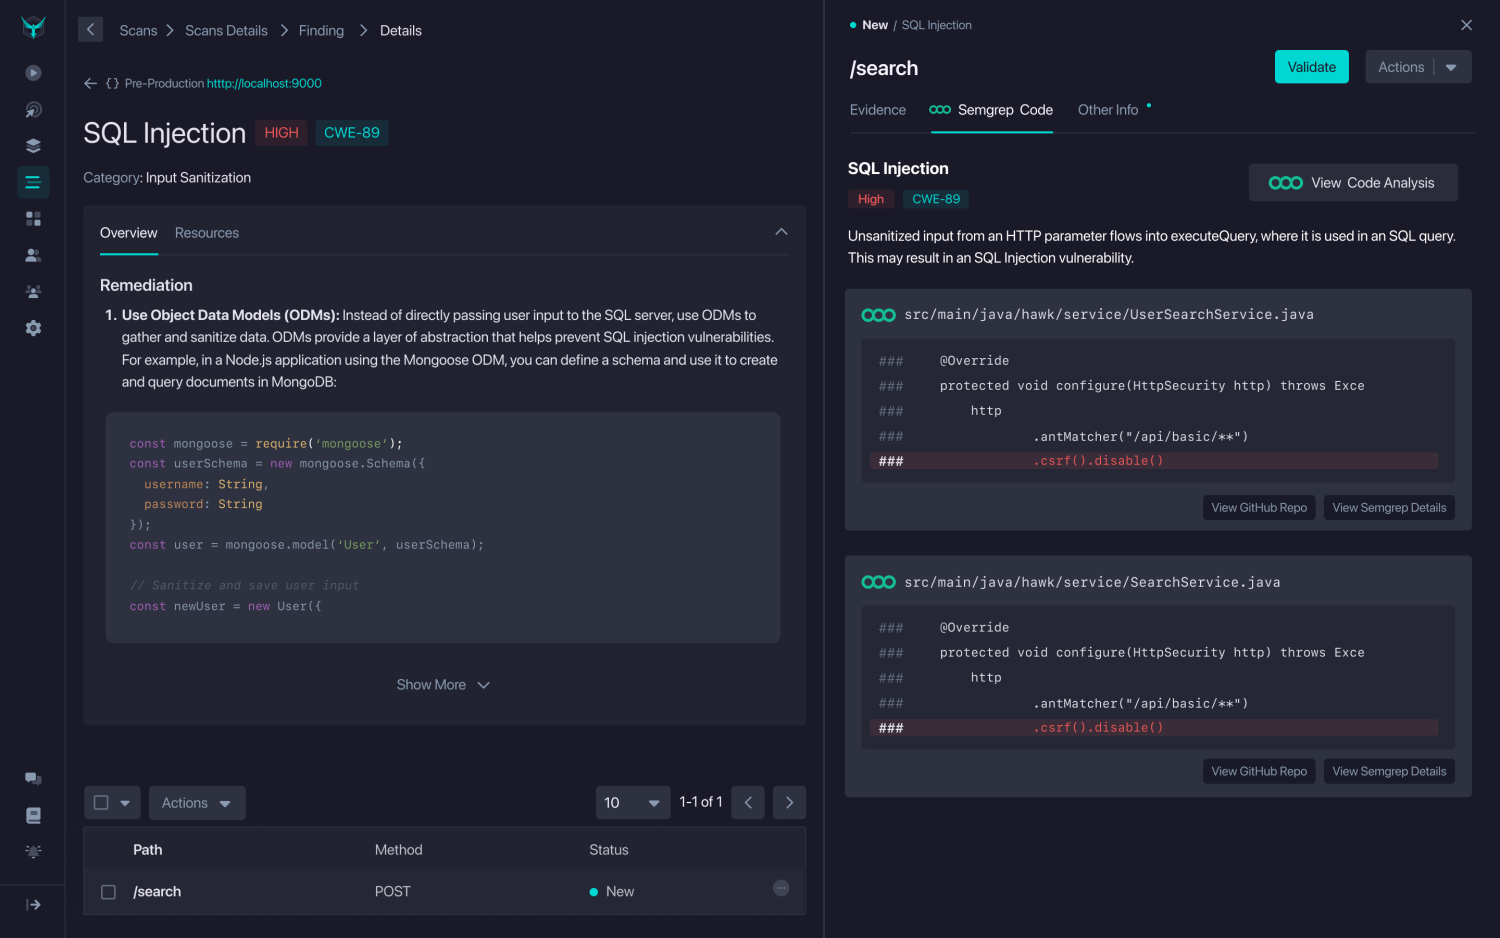Open the http://localhost:9000 link
The image size is (1500, 938).
click(x=264, y=84)
